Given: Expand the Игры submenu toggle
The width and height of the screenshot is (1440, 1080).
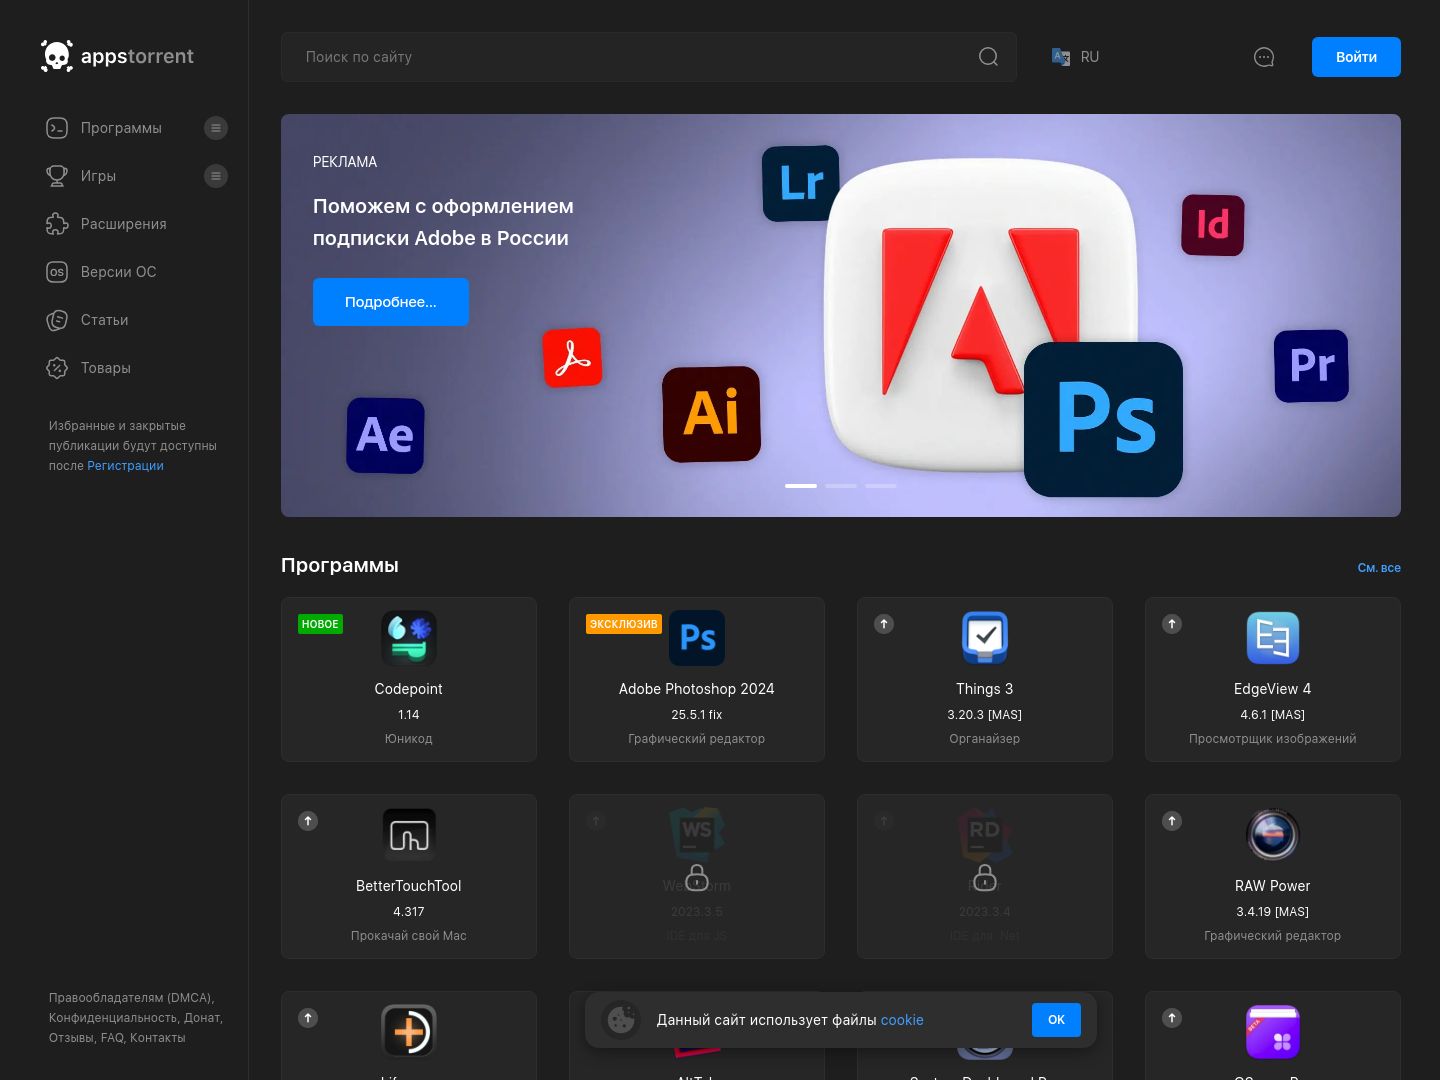Looking at the screenshot, I should 216,176.
